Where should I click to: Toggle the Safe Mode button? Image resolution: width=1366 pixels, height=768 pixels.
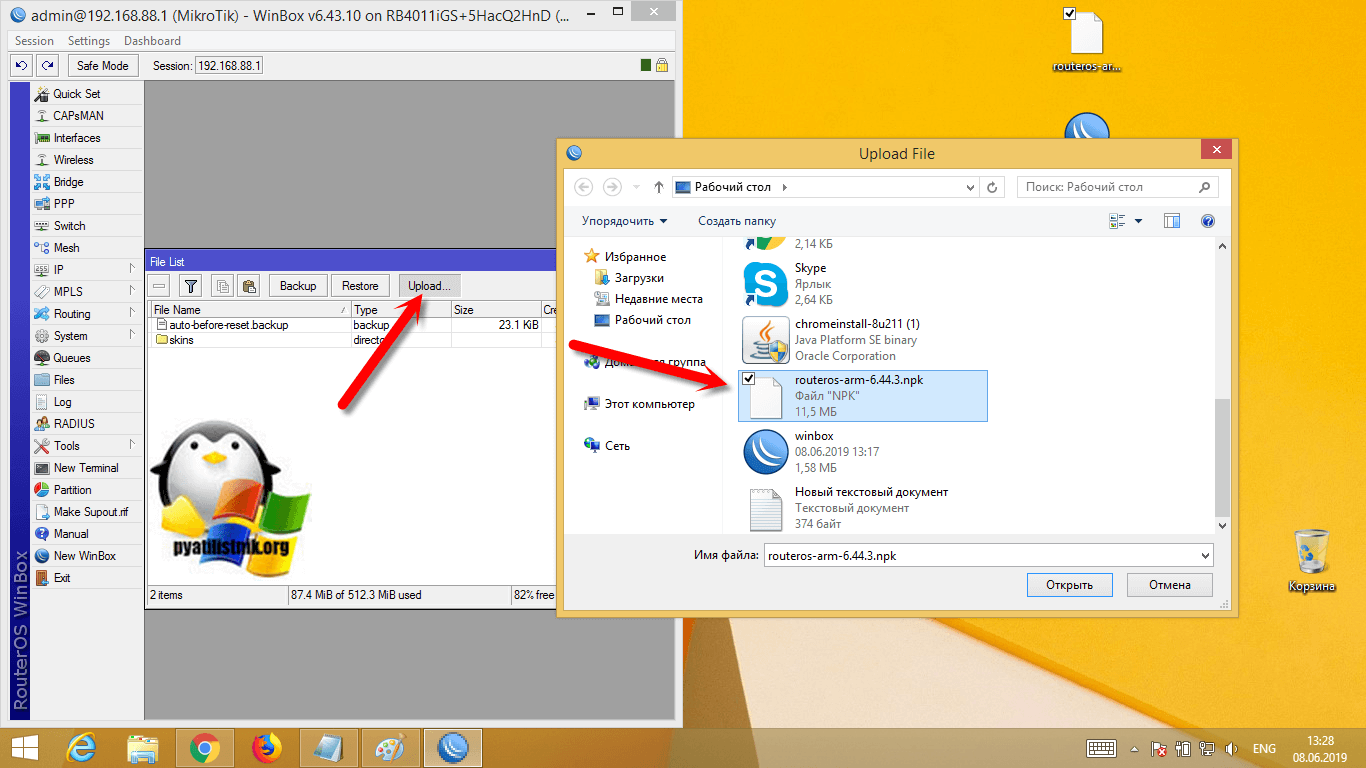(103, 66)
